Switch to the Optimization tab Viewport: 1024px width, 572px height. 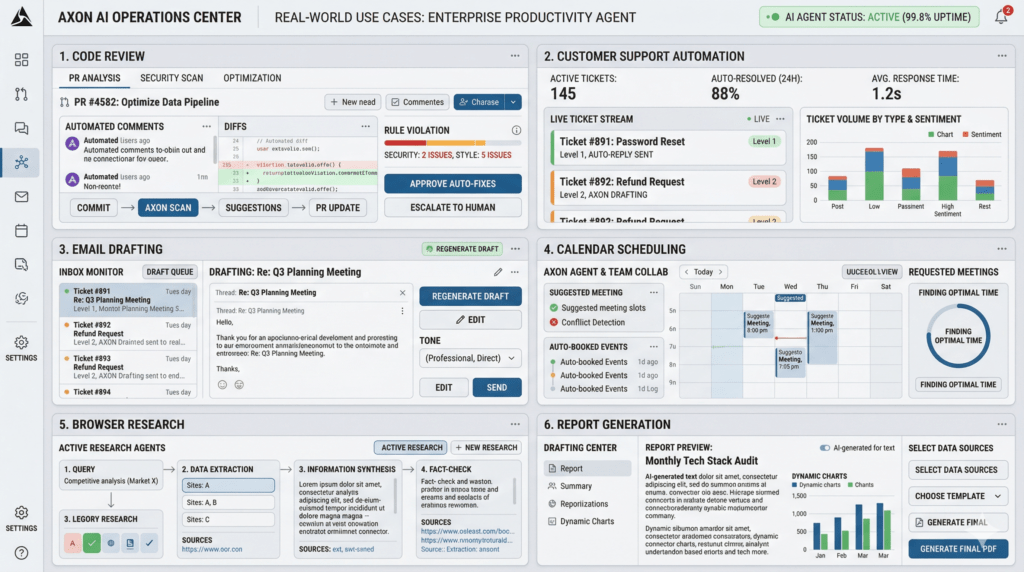point(252,78)
